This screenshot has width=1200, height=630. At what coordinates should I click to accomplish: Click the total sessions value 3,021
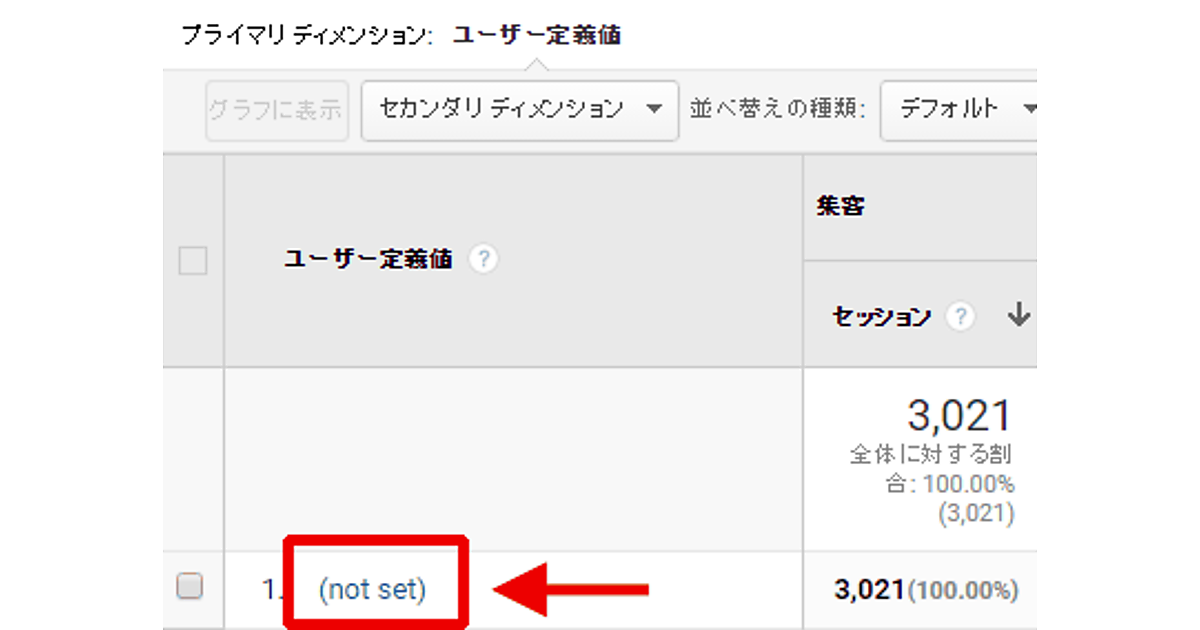959,416
